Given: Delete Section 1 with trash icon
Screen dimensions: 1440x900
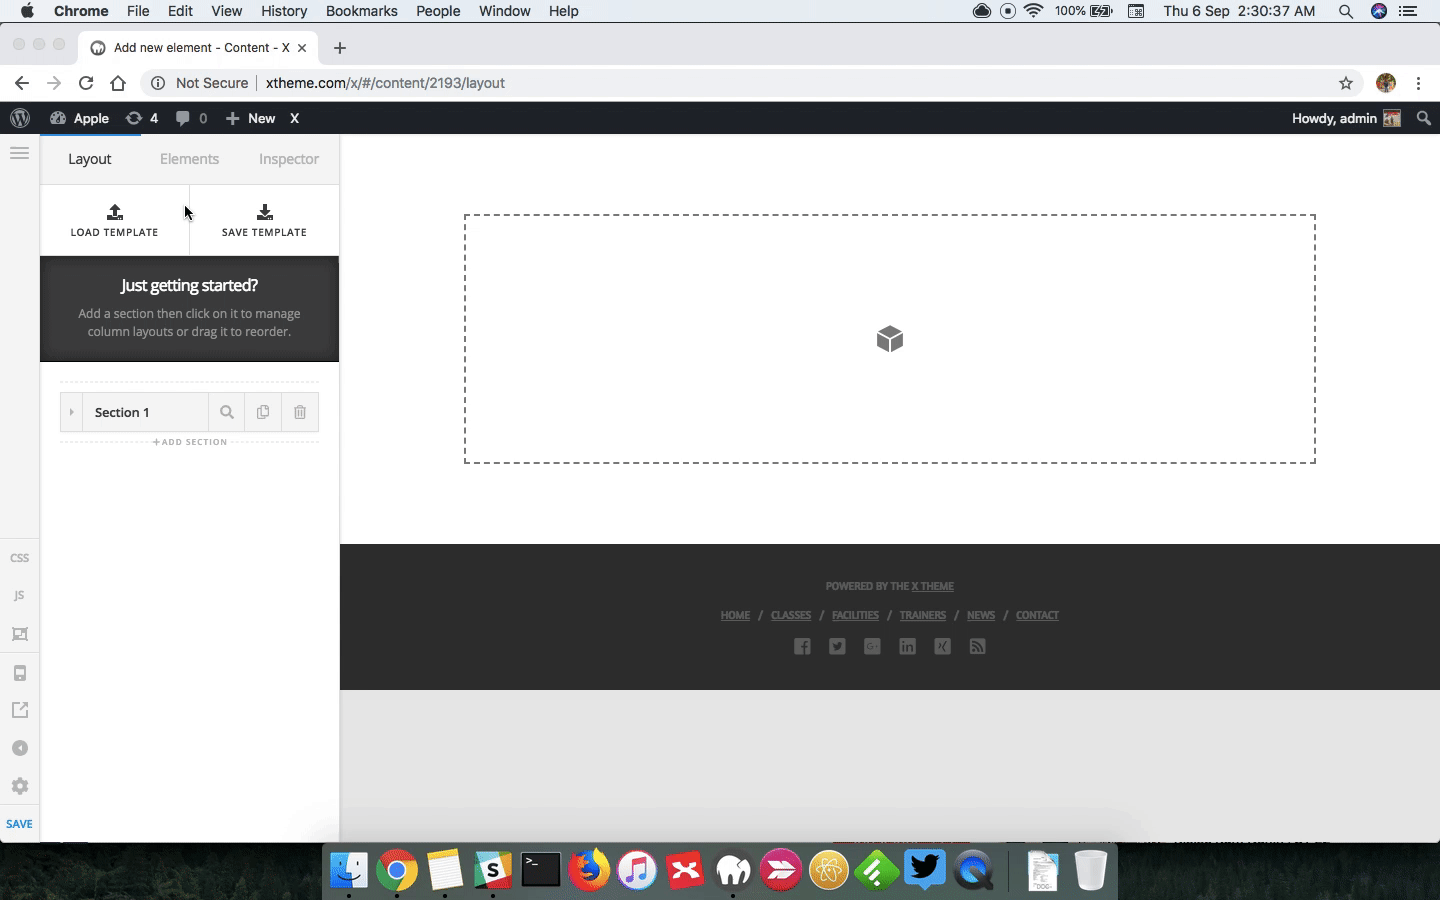Looking at the screenshot, I should [300, 412].
